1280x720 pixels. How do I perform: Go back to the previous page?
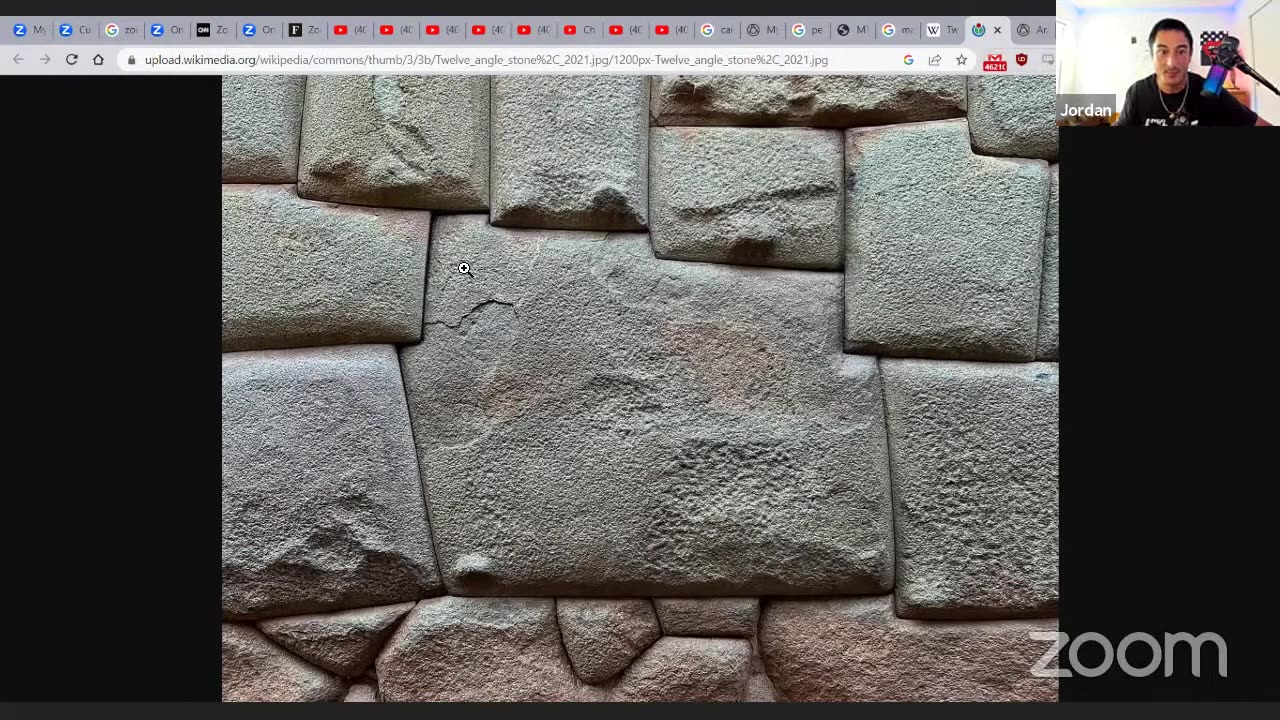click(18, 60)
